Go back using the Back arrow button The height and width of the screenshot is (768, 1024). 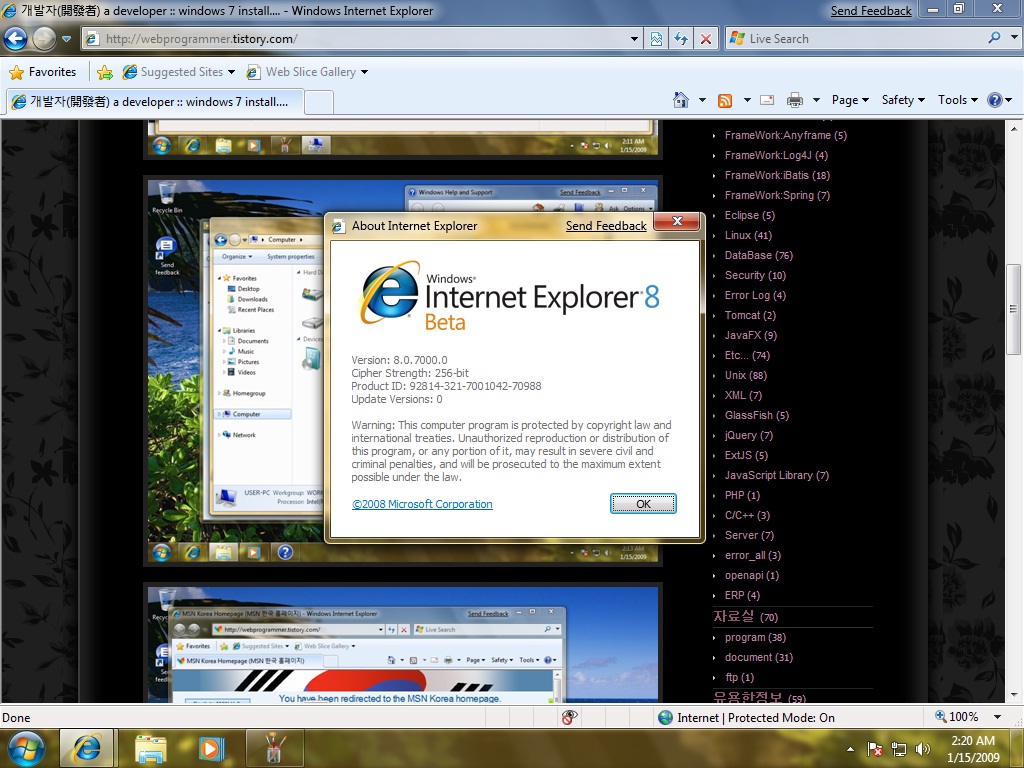(x=16, y=39)
